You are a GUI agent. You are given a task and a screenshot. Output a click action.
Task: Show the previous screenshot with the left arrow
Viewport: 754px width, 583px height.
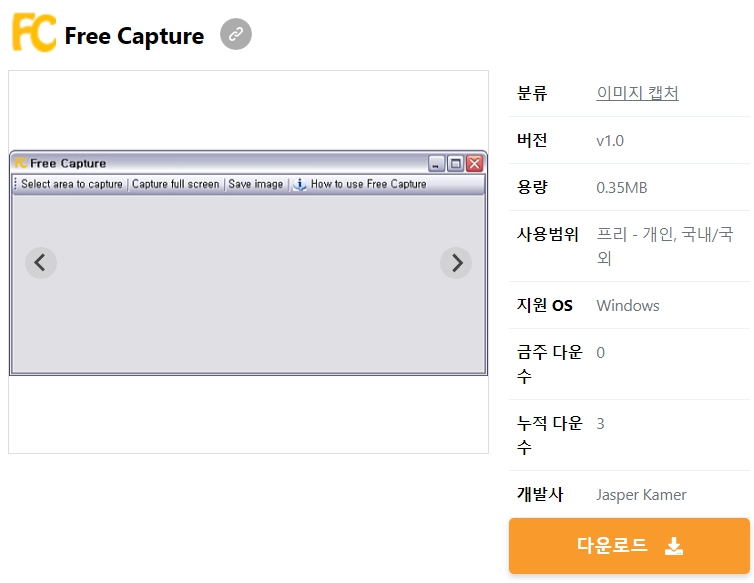(41, 263)
